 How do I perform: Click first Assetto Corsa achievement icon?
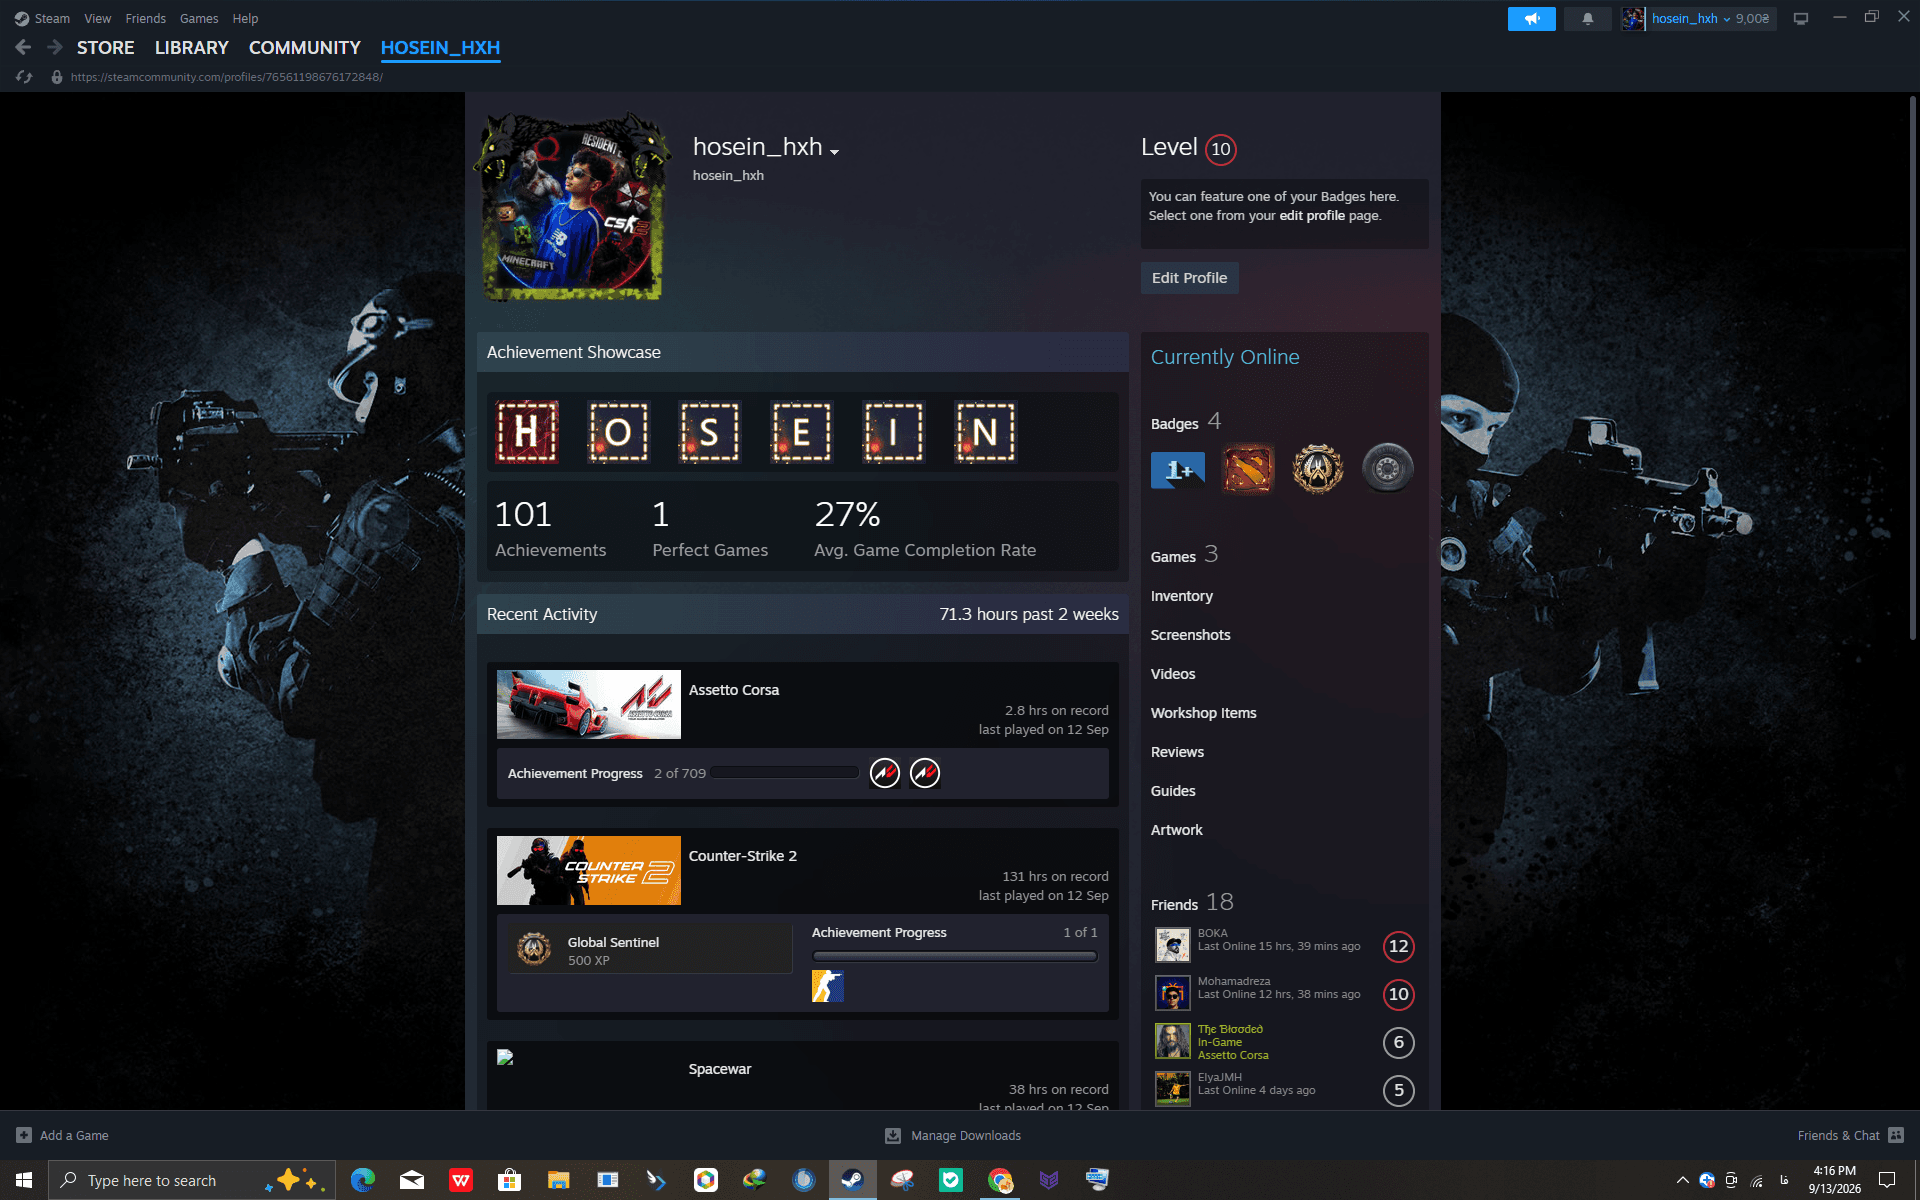click(x=885, y=773)
